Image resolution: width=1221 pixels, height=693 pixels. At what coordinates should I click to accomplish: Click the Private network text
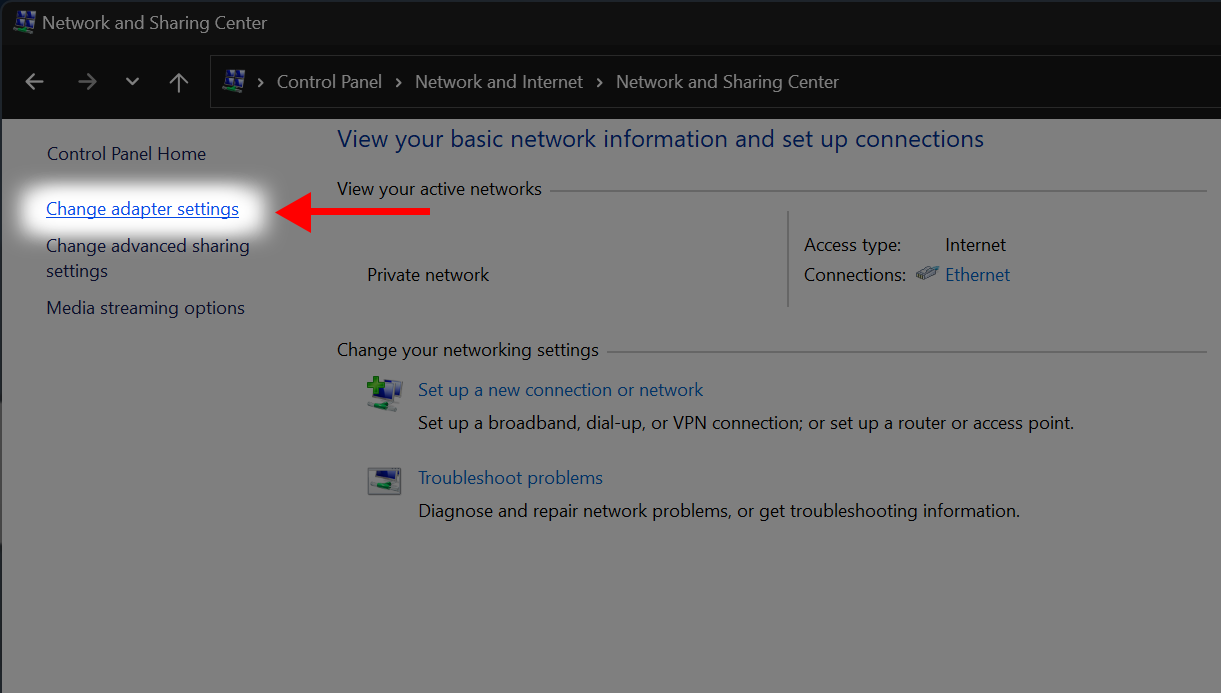pyautogui.click(x=428, y=275)
